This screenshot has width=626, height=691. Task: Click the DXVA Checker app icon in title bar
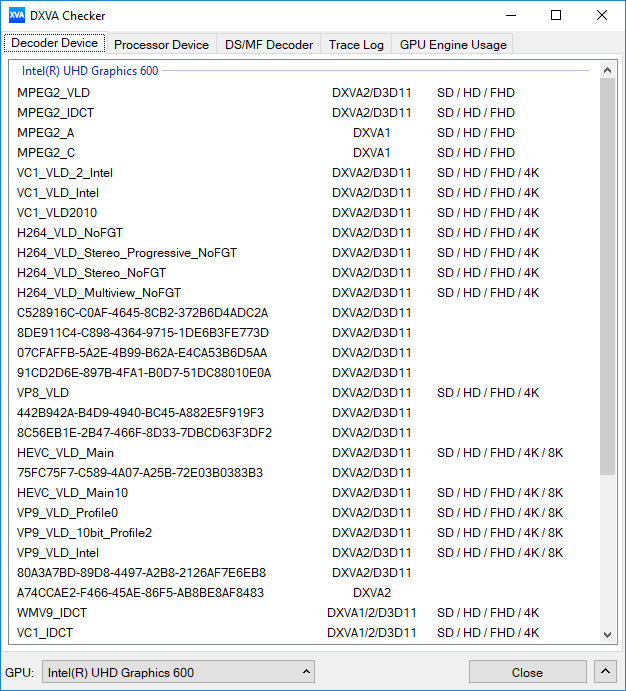(x=17, y=15)
